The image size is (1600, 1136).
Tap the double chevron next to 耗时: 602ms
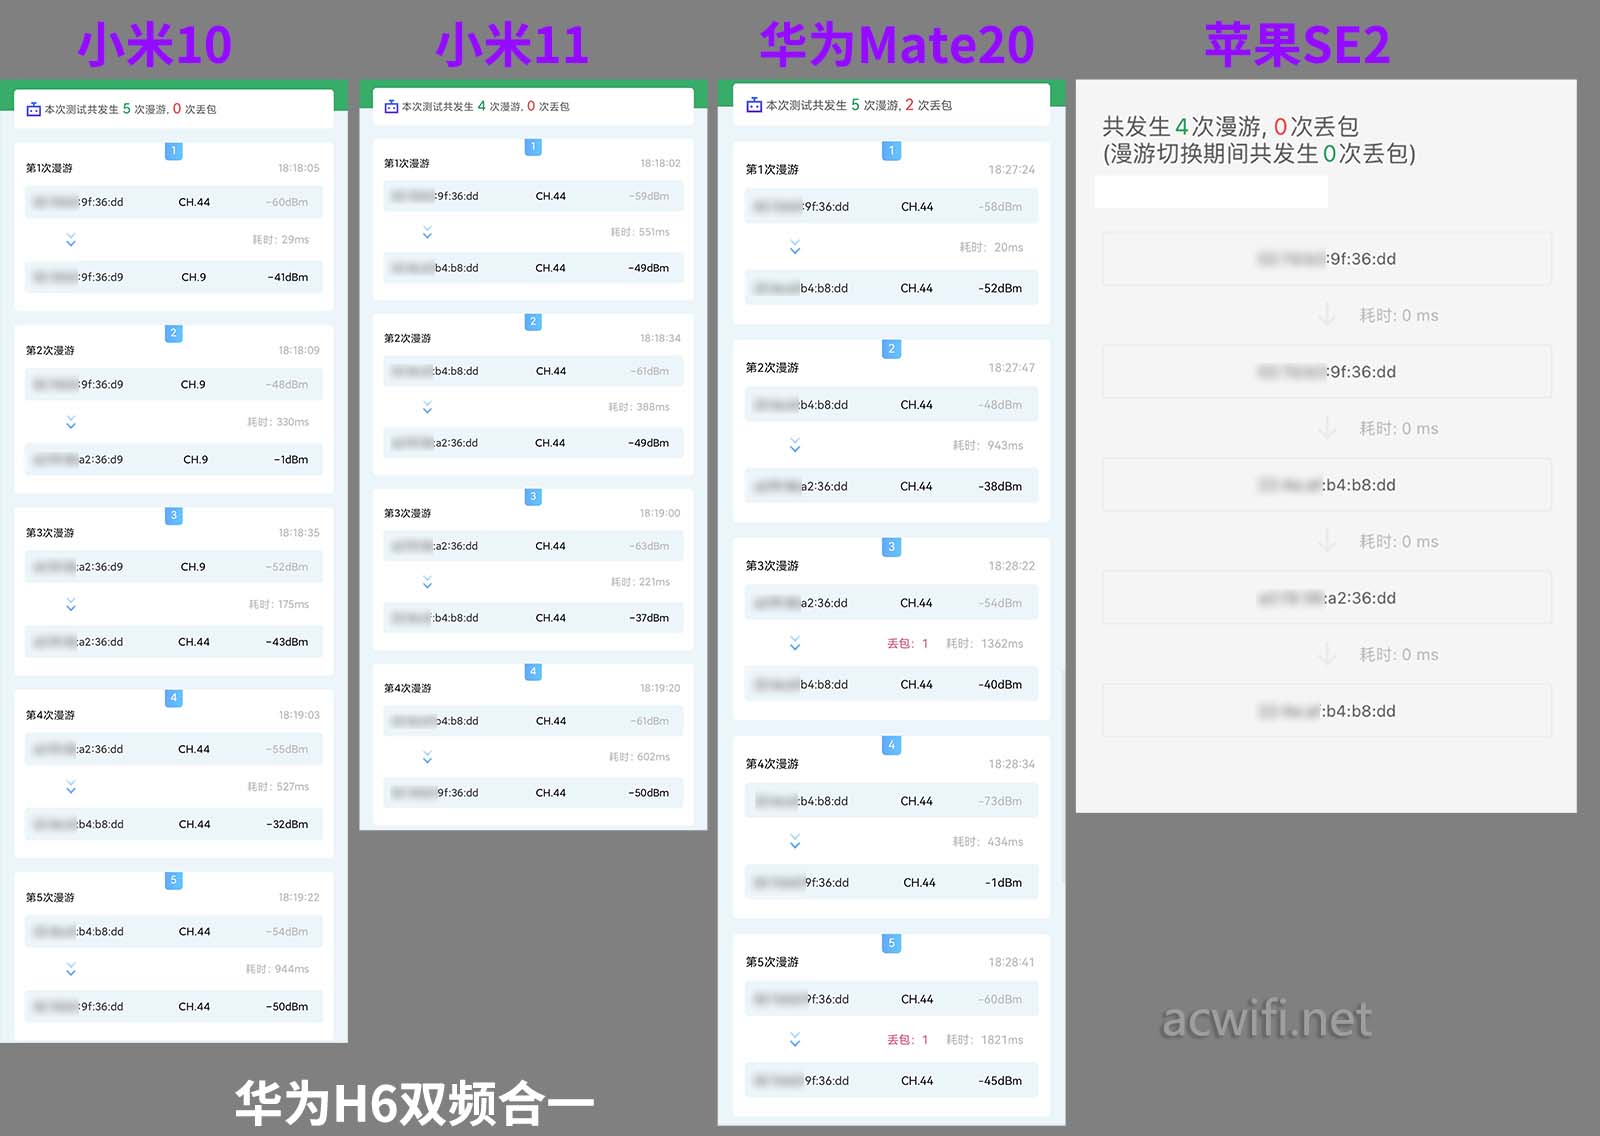(427, 757)
